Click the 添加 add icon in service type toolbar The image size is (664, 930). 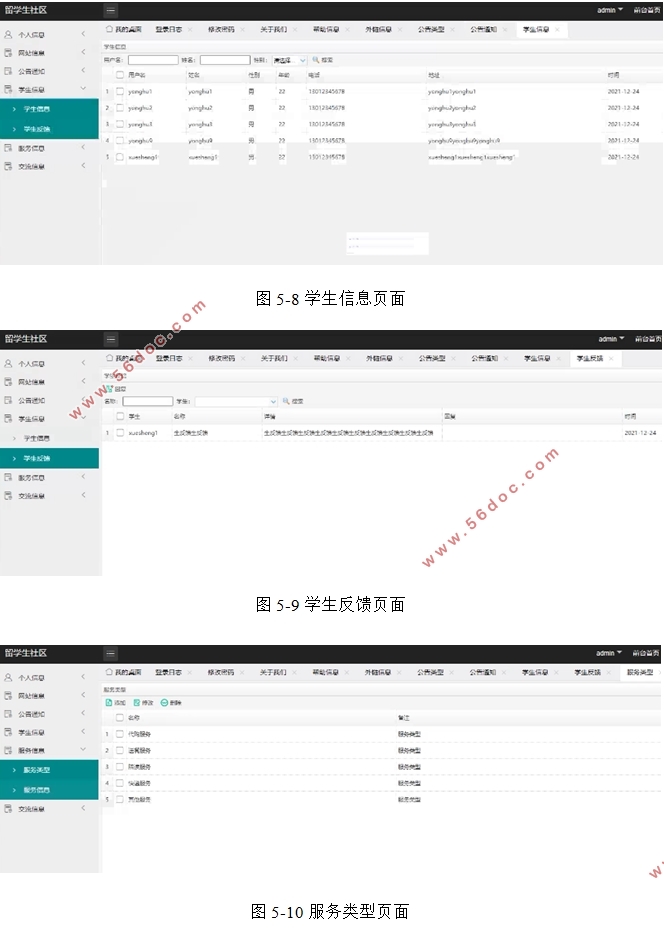point(109,703)
